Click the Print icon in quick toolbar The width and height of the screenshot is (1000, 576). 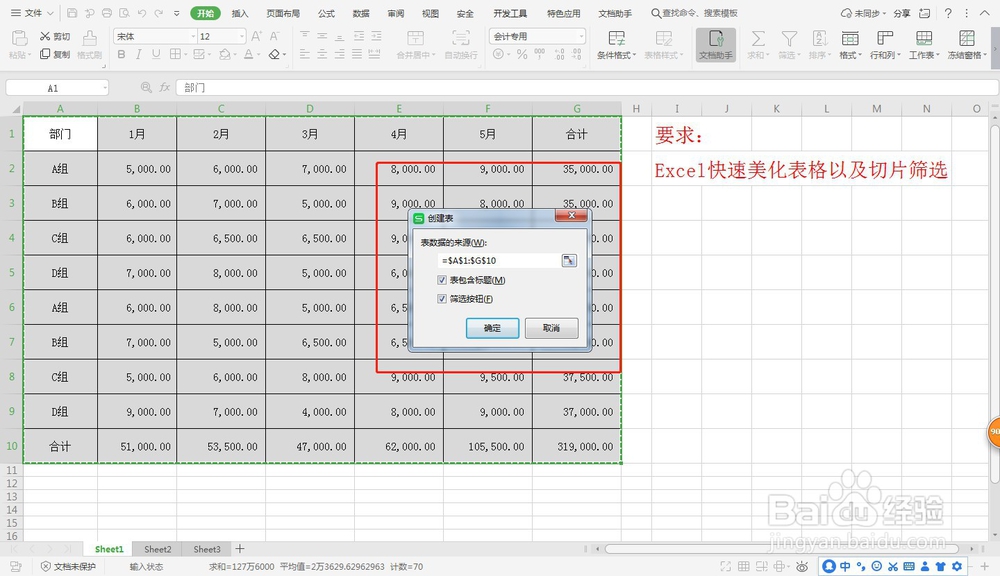pyautogui.click(x=107, y=13)
